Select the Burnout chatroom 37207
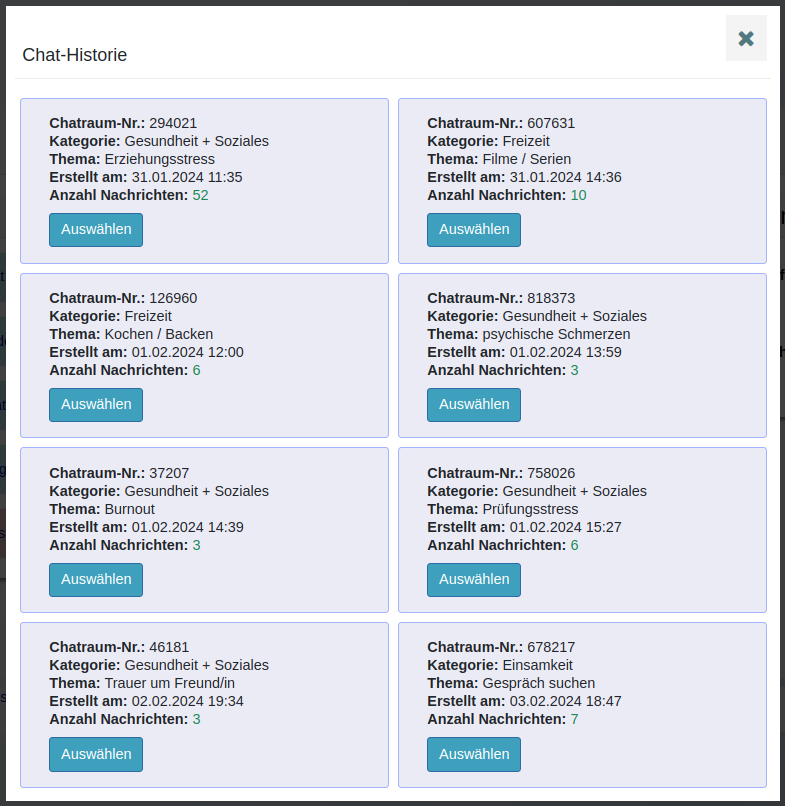Viewport: 785px width, 806px height. click(x=96, y=579)
